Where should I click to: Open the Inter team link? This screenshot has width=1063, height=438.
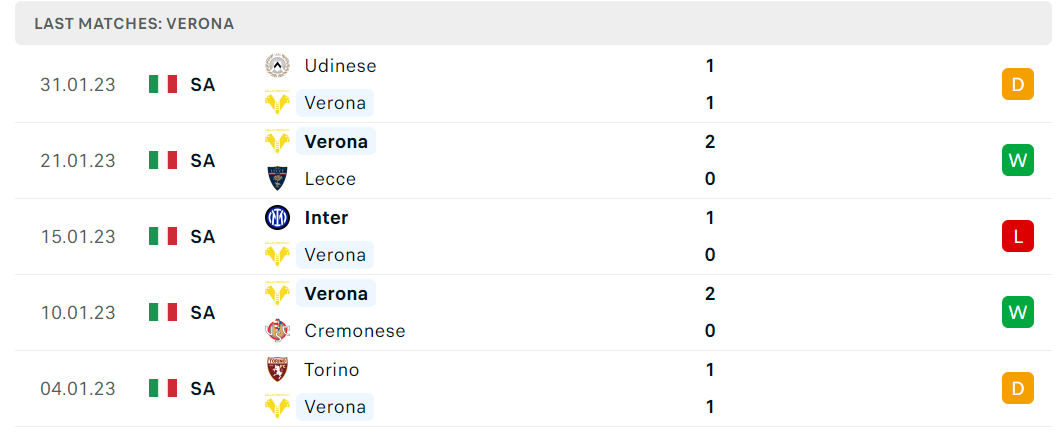326,218
